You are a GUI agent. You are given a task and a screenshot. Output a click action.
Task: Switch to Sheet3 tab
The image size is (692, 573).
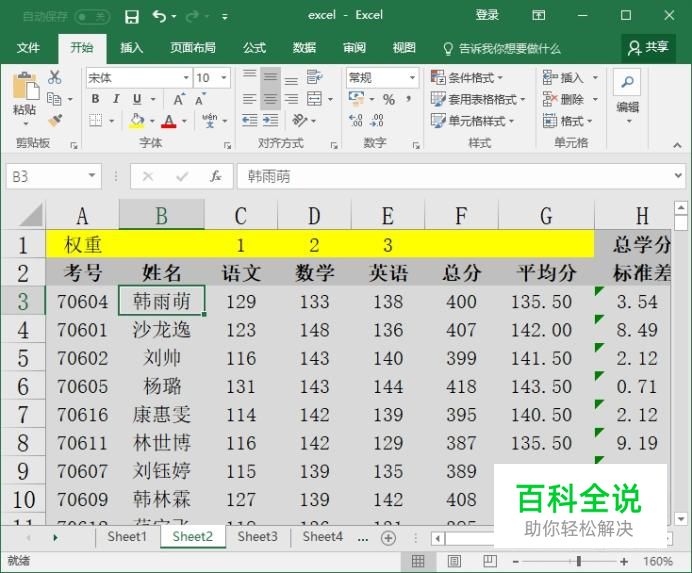[x=257, y=537]
